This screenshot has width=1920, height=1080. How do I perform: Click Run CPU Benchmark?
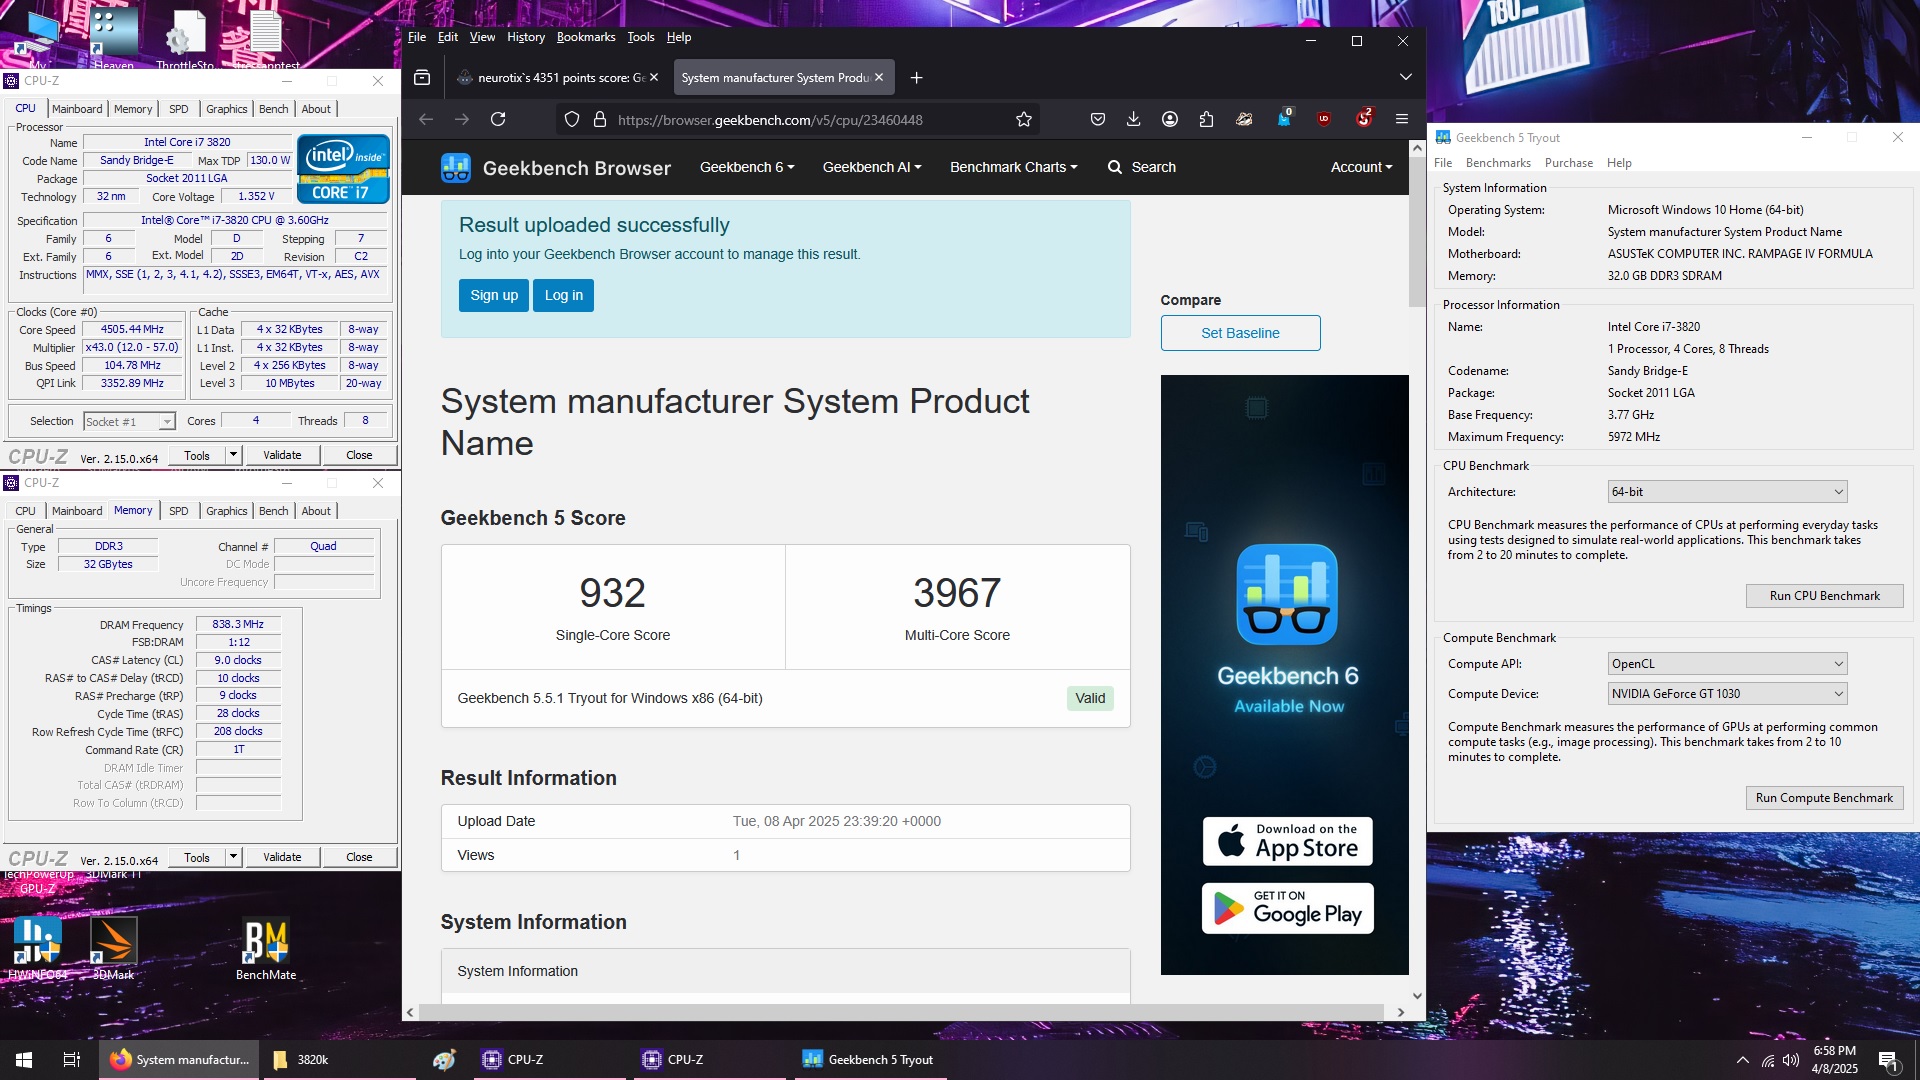point(1824,596)
